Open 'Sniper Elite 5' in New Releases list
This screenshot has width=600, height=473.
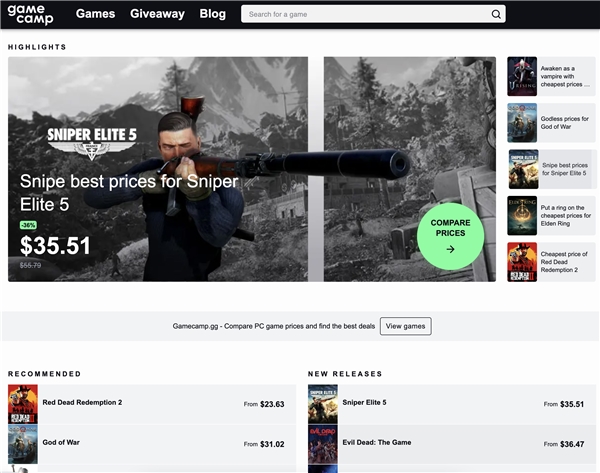point(364,403)
